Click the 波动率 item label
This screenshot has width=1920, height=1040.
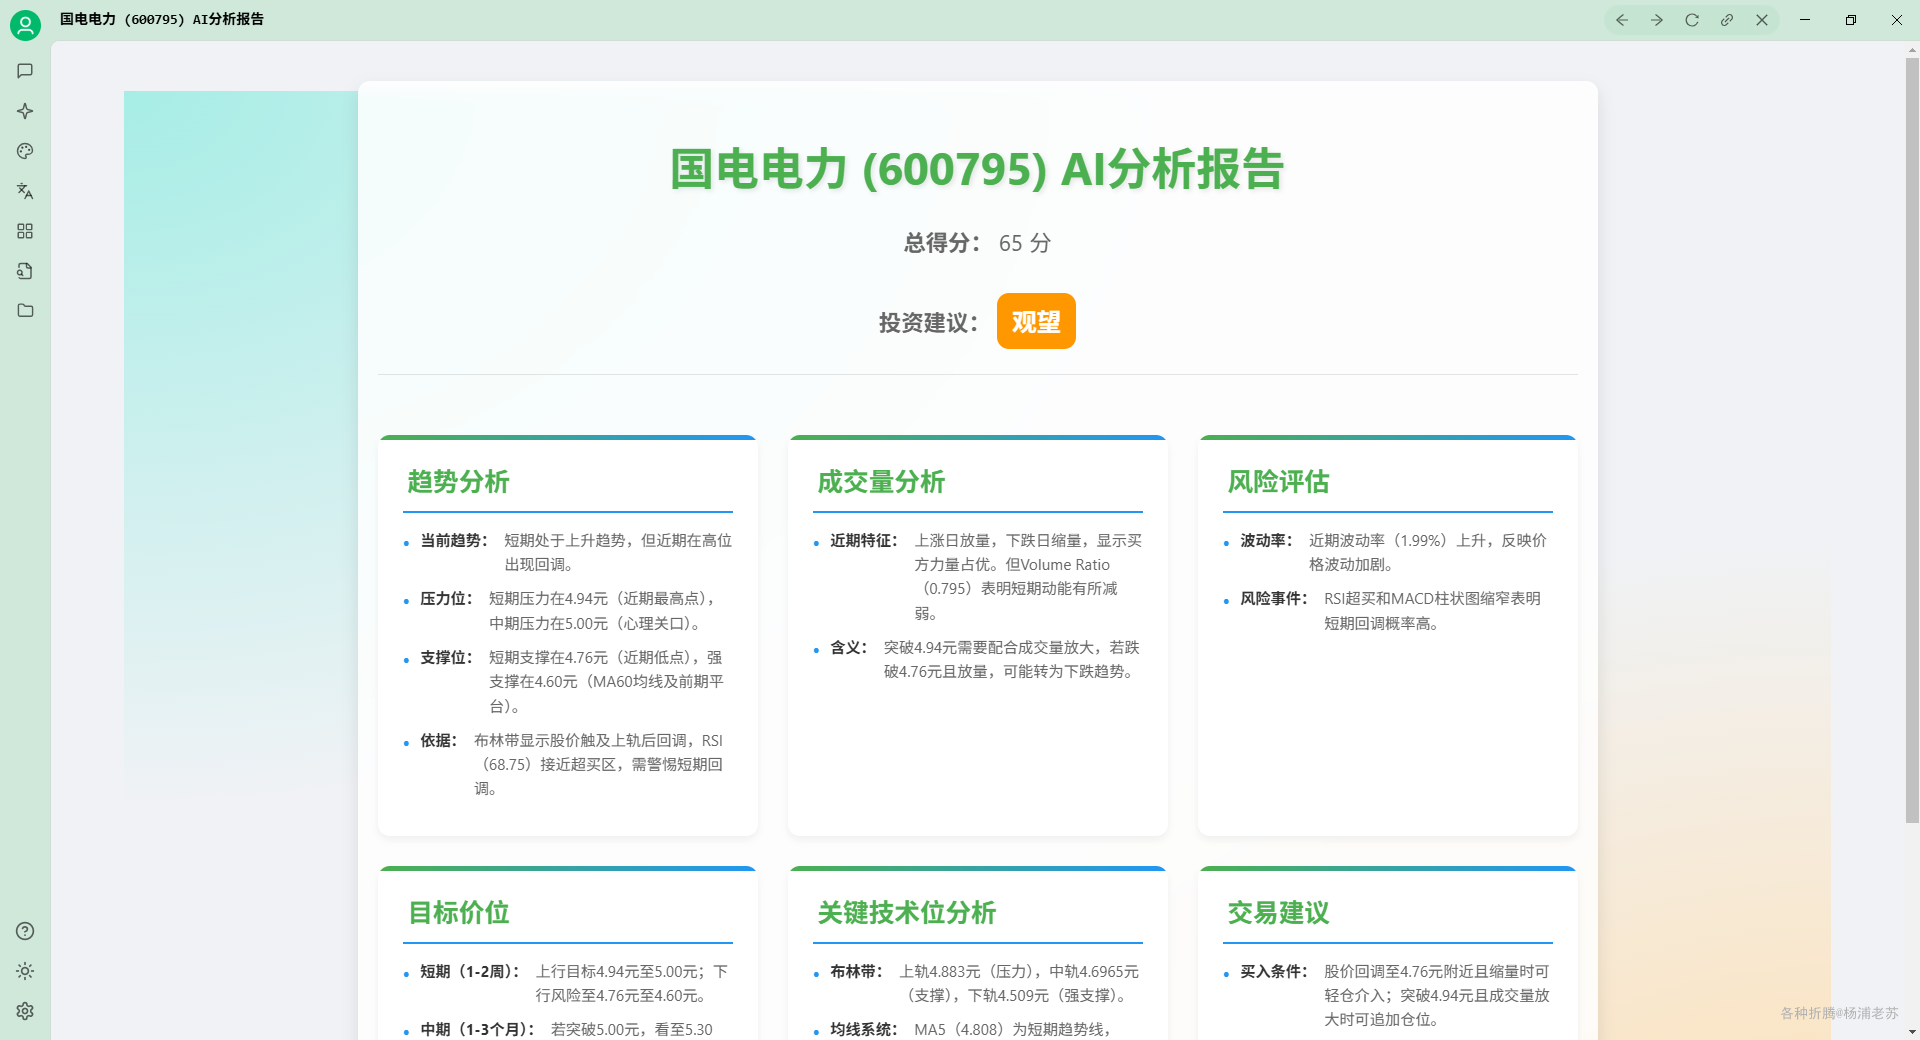click(x=1267, y=540)
